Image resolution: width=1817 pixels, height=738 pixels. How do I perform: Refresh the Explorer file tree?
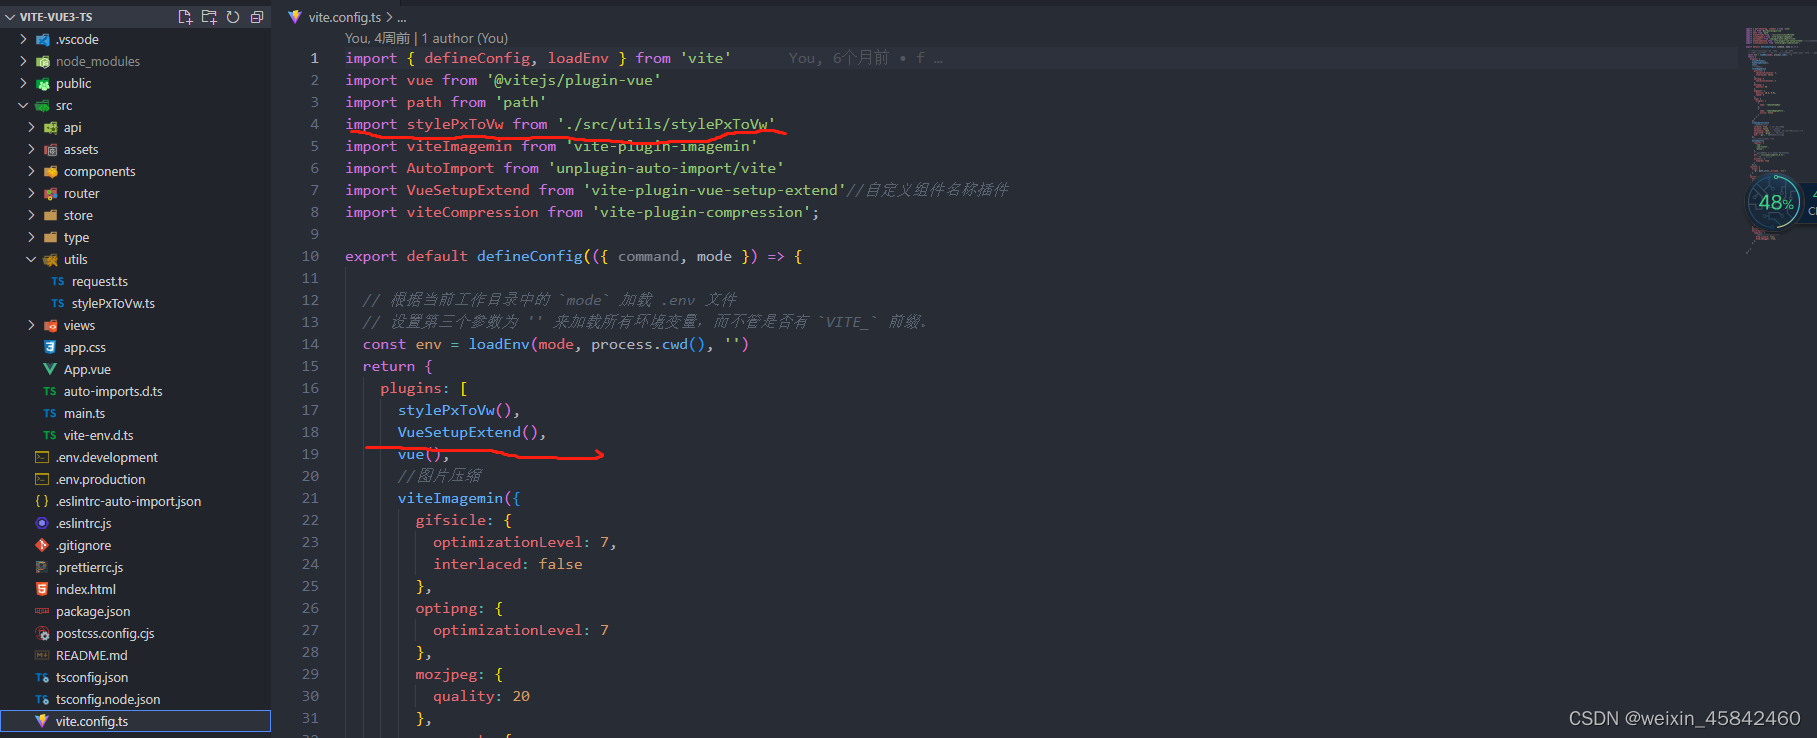click(233, 17)
